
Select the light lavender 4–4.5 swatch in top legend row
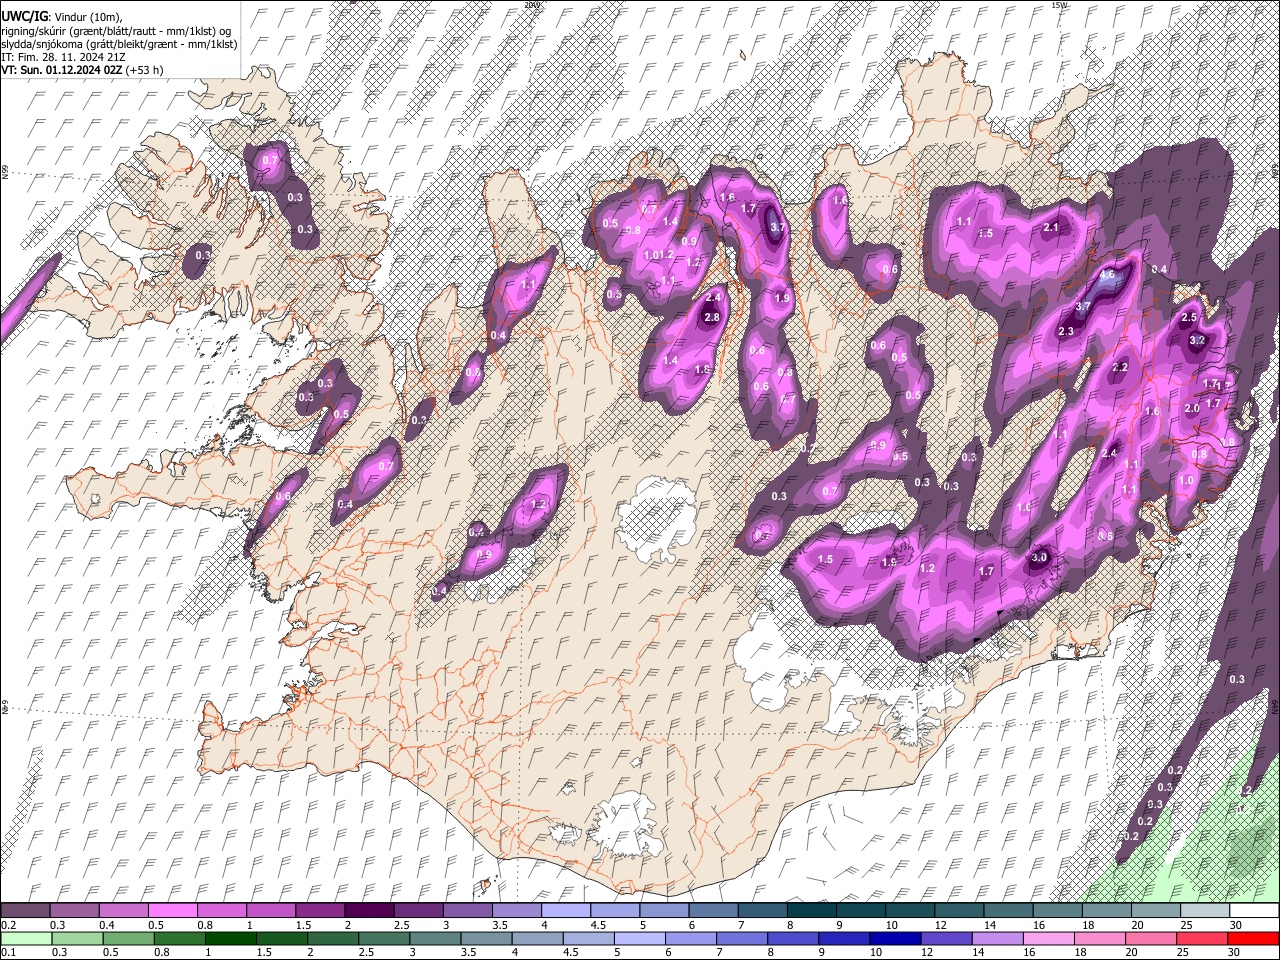(x=567, y=911)
